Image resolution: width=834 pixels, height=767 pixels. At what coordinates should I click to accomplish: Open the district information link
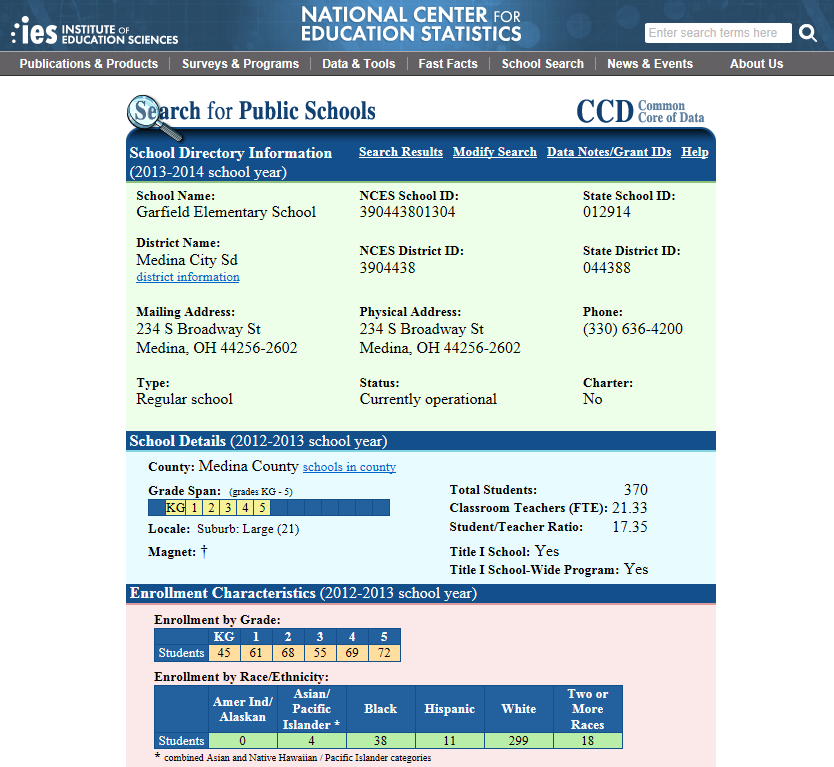[x=188, y=277]
